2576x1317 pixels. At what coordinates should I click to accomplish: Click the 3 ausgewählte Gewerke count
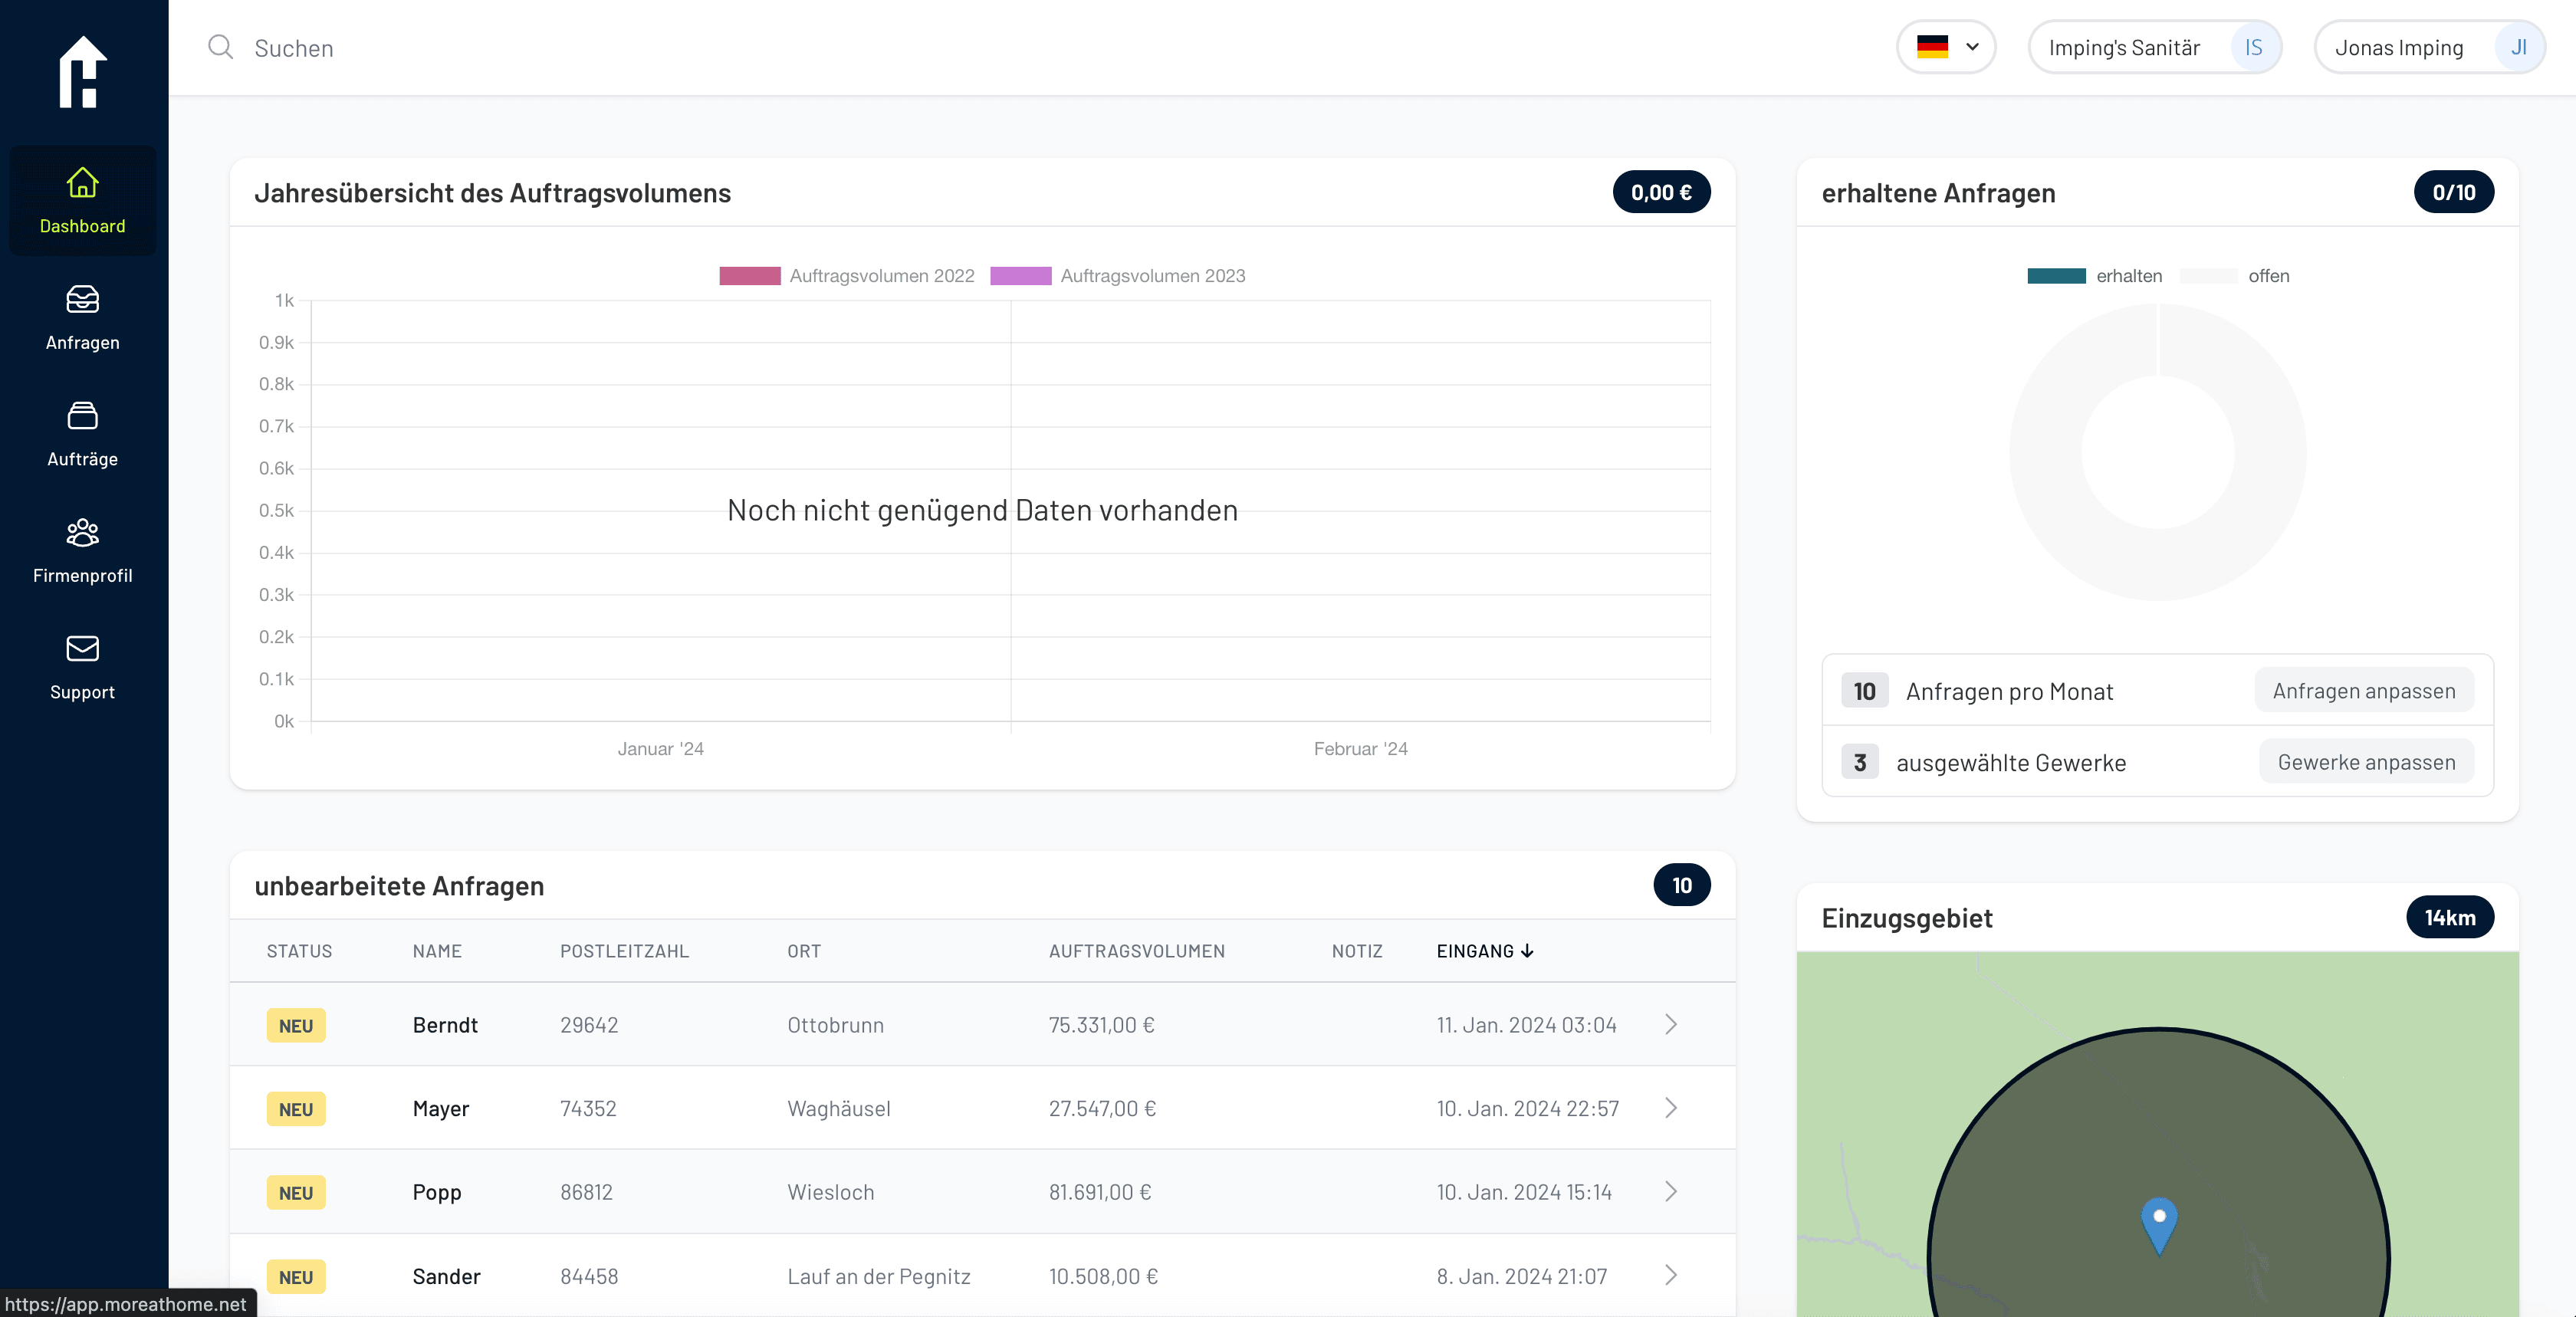point(1860,762)
